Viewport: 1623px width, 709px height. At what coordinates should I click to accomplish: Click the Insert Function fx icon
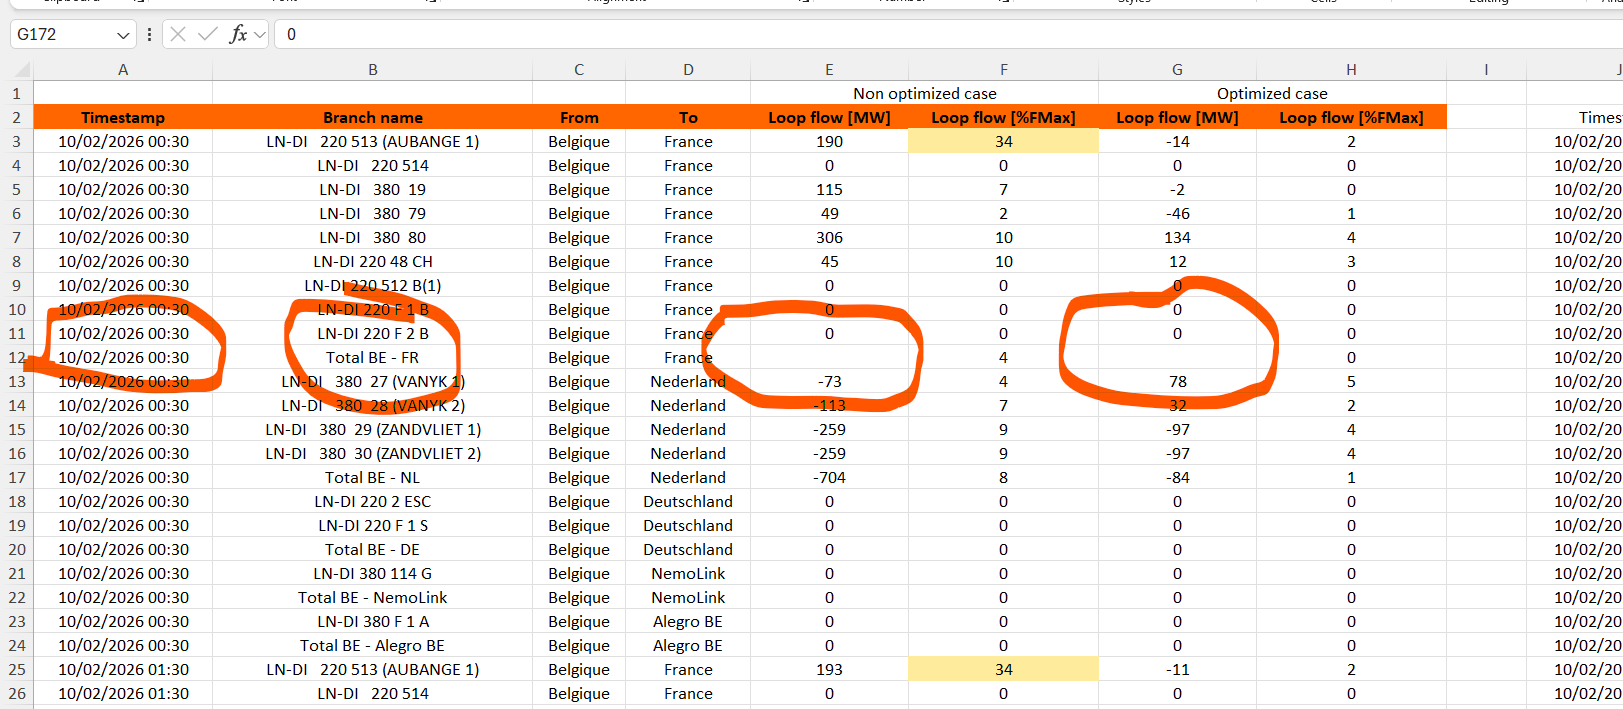click(237, 34)
